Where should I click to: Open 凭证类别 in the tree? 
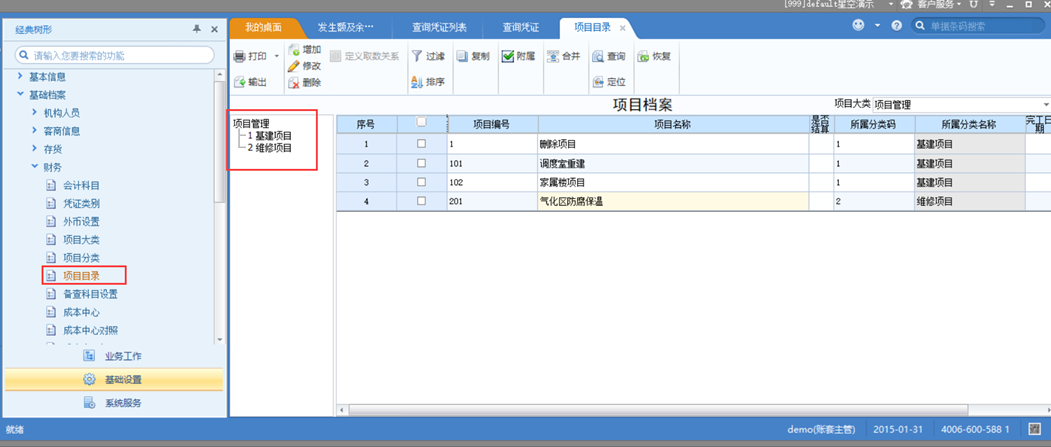click(81, 203)
